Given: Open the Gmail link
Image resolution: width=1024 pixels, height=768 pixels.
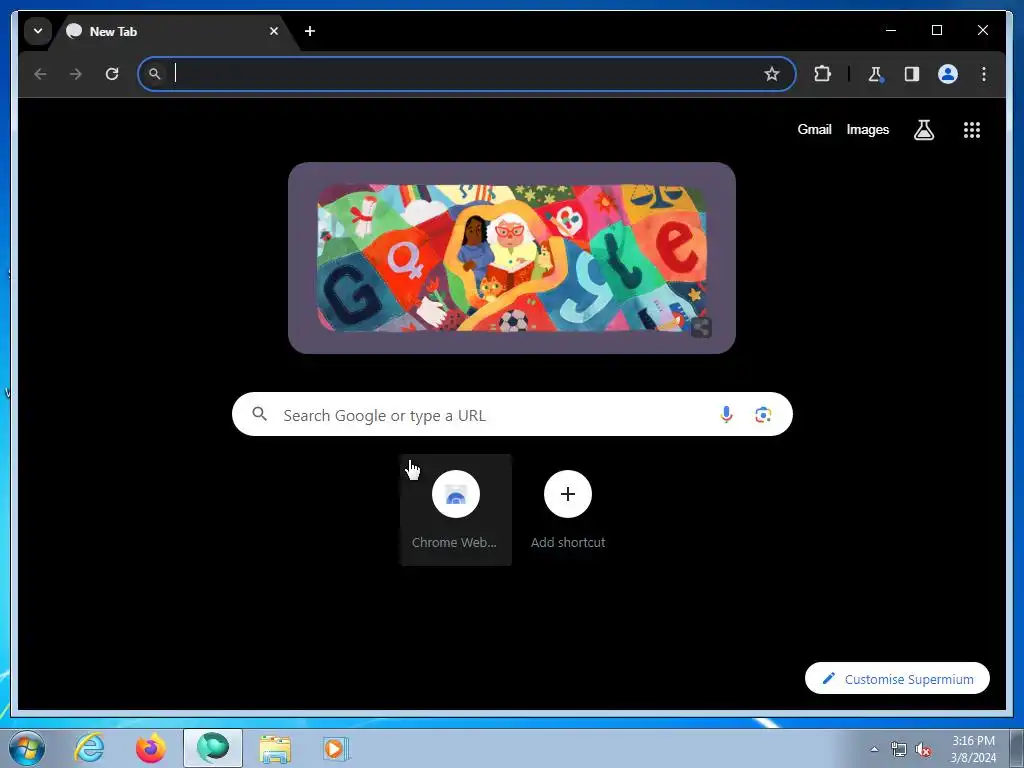Looking at the screenshot, I should click(814, 129).
